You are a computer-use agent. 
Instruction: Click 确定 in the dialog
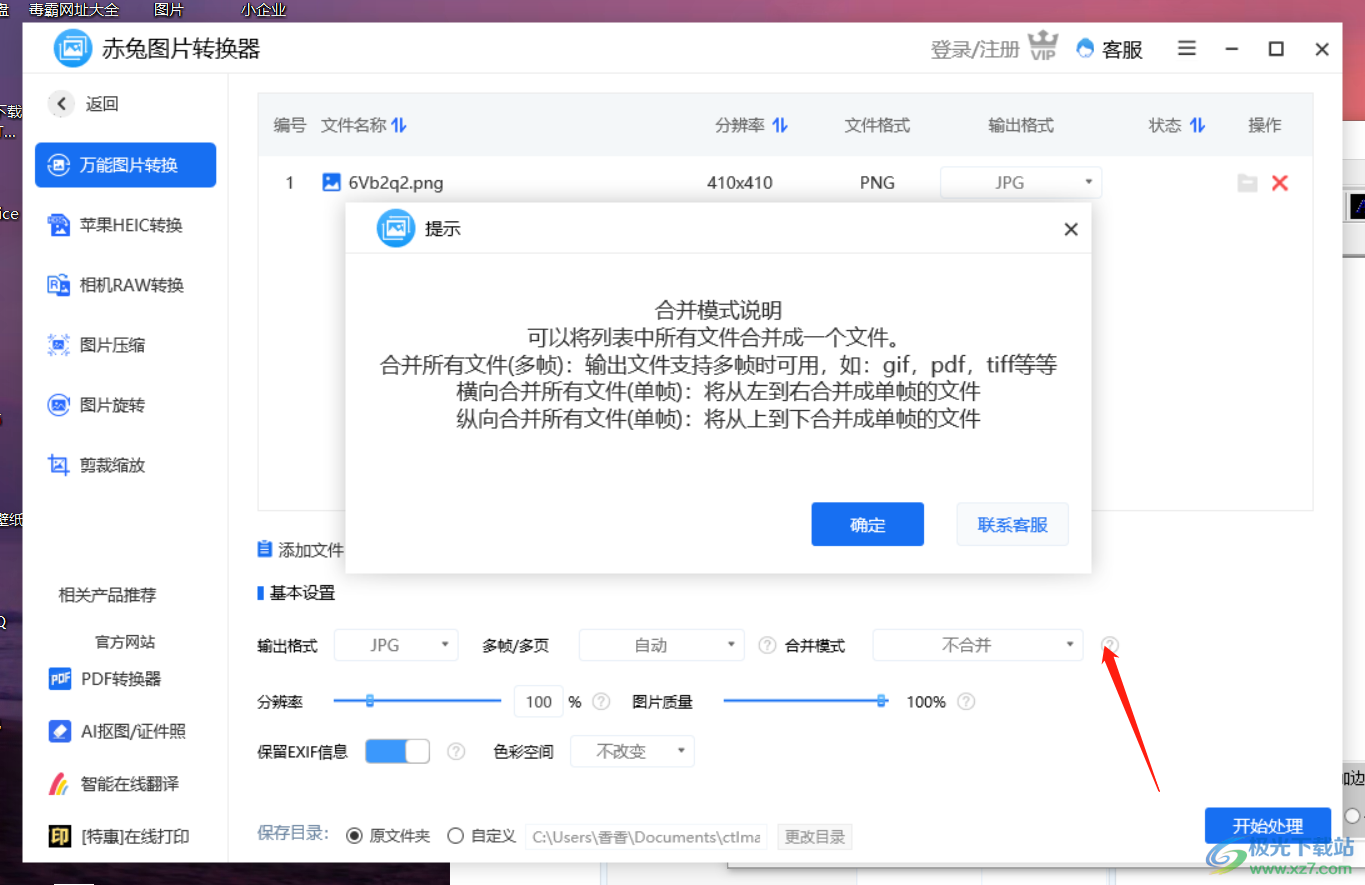pyautogui.click(x=867, y=525)
